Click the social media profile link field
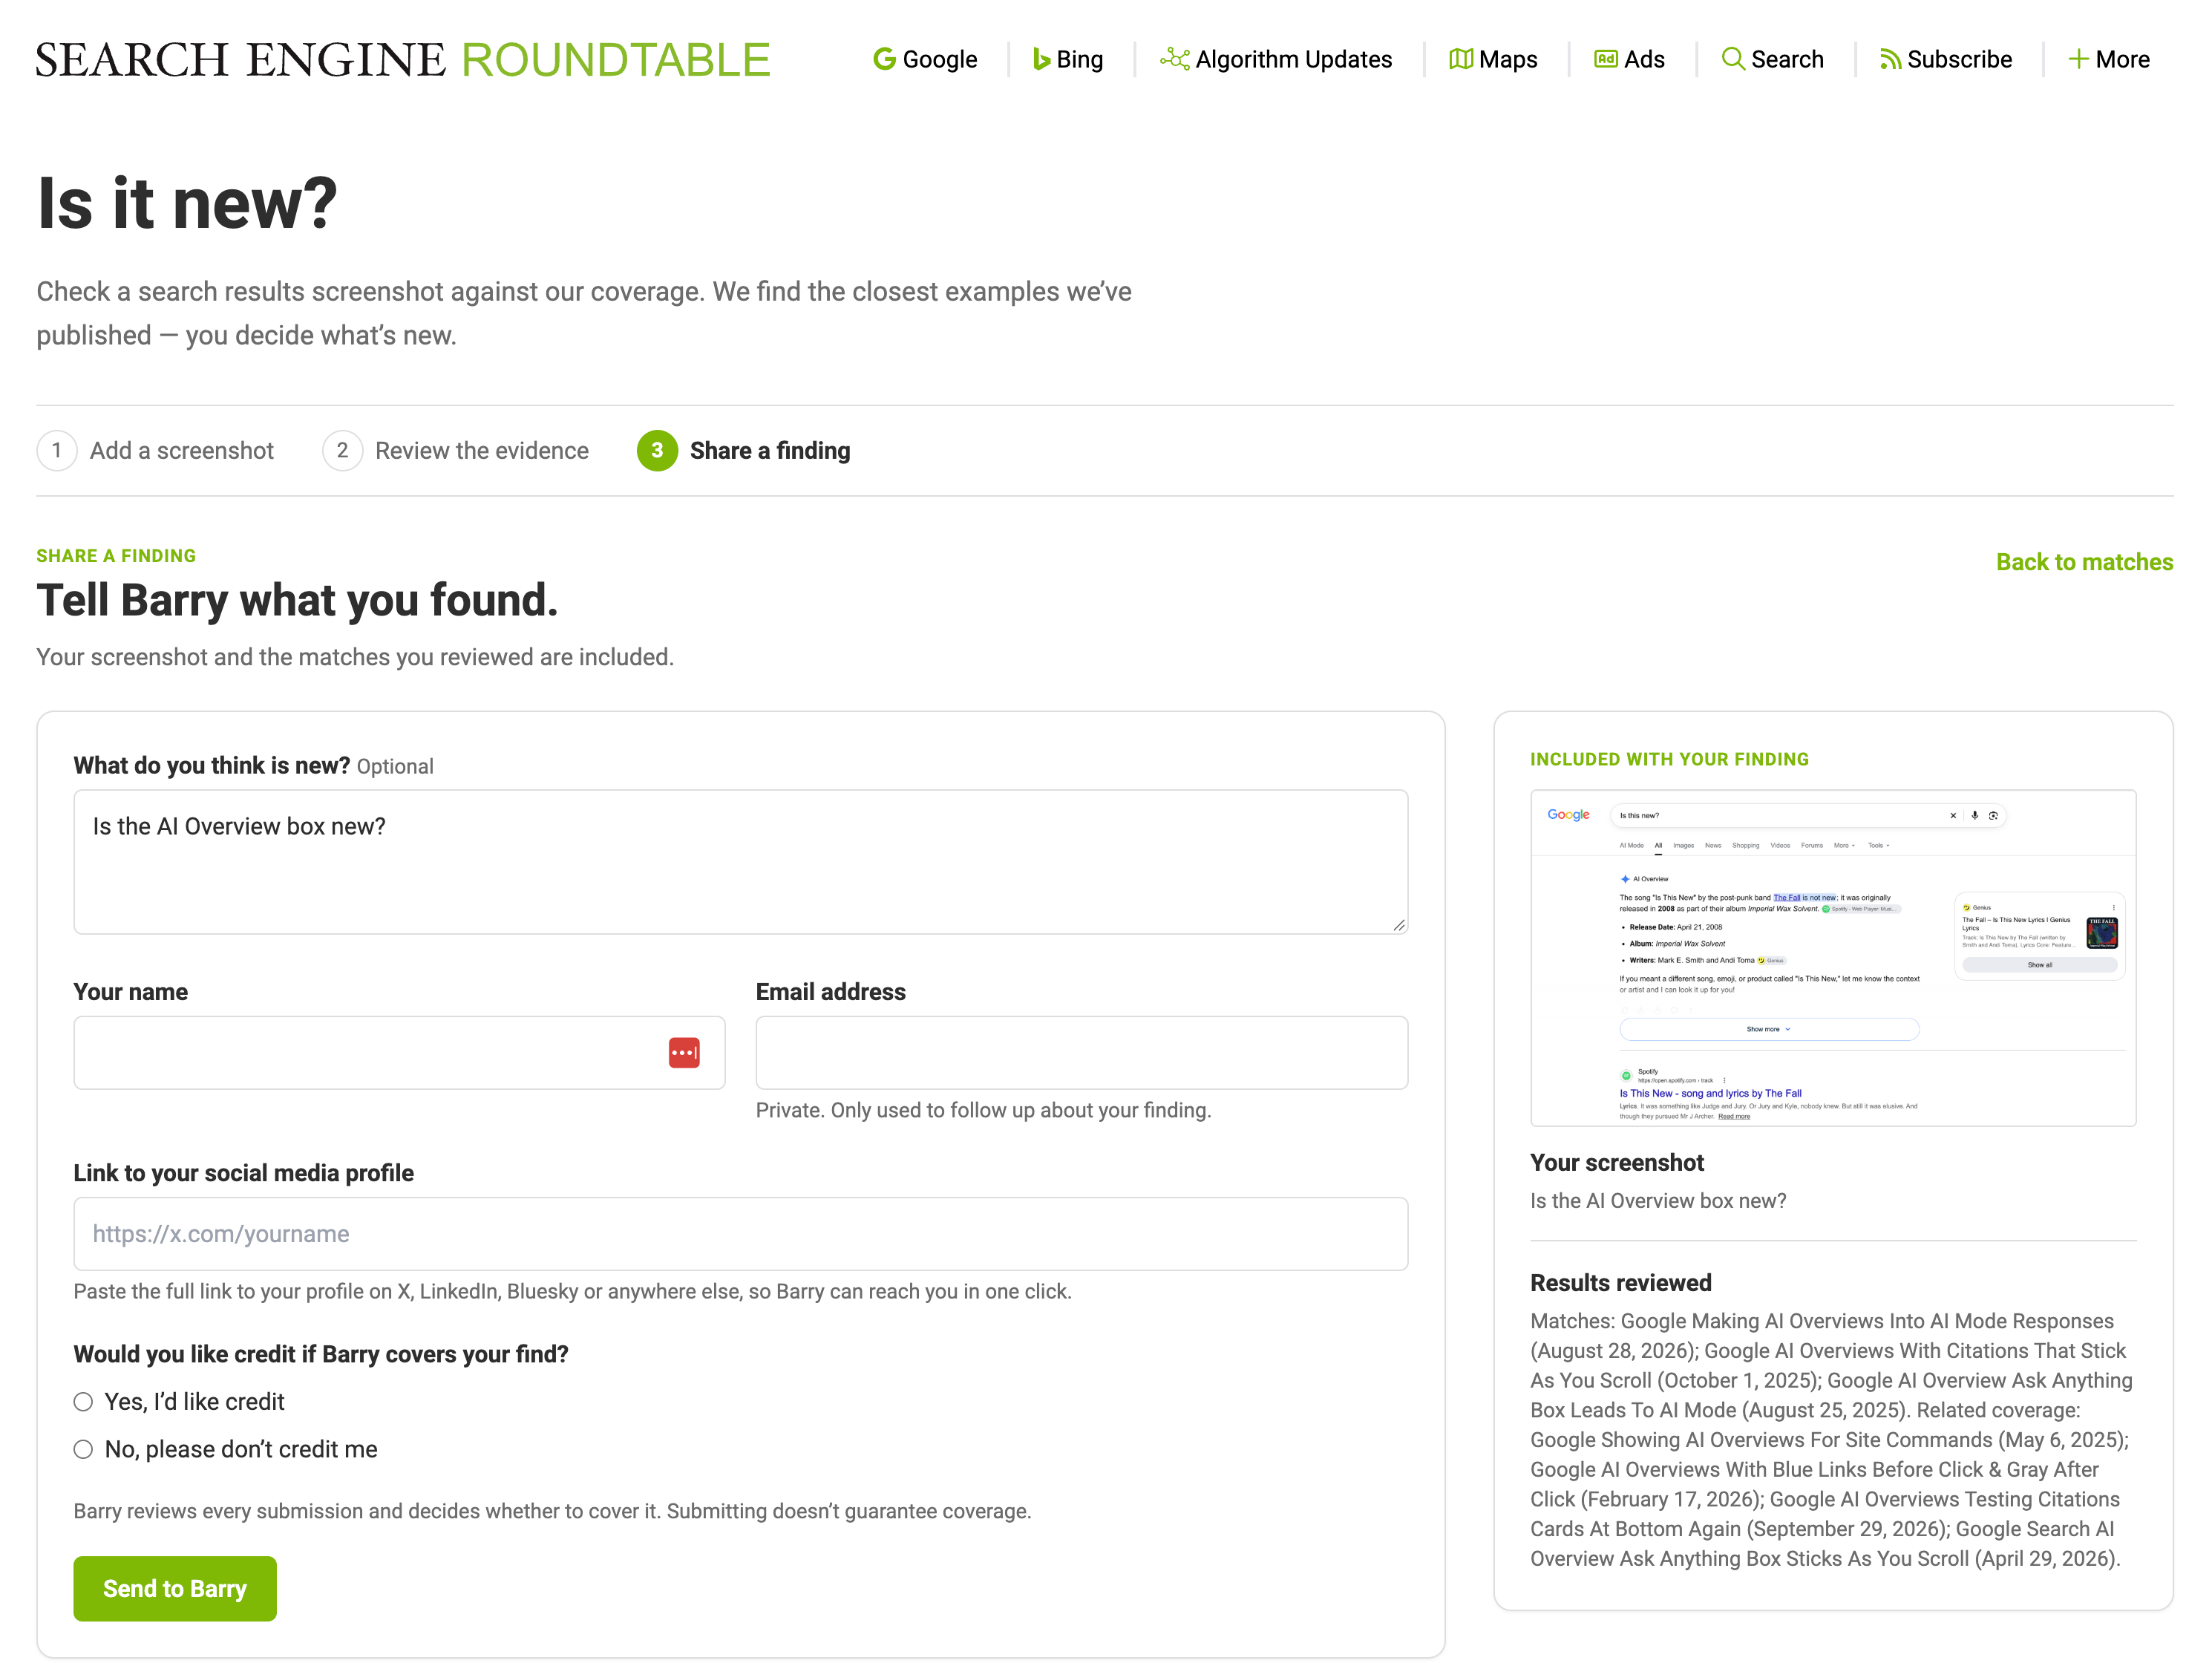 click(740, 1233)
